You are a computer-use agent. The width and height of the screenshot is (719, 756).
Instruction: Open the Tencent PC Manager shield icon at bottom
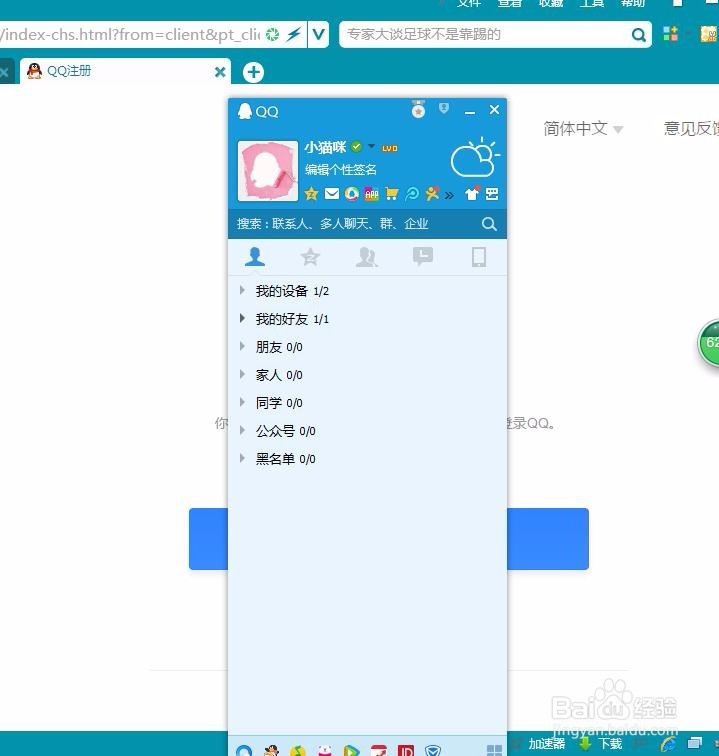coord(433,750)
